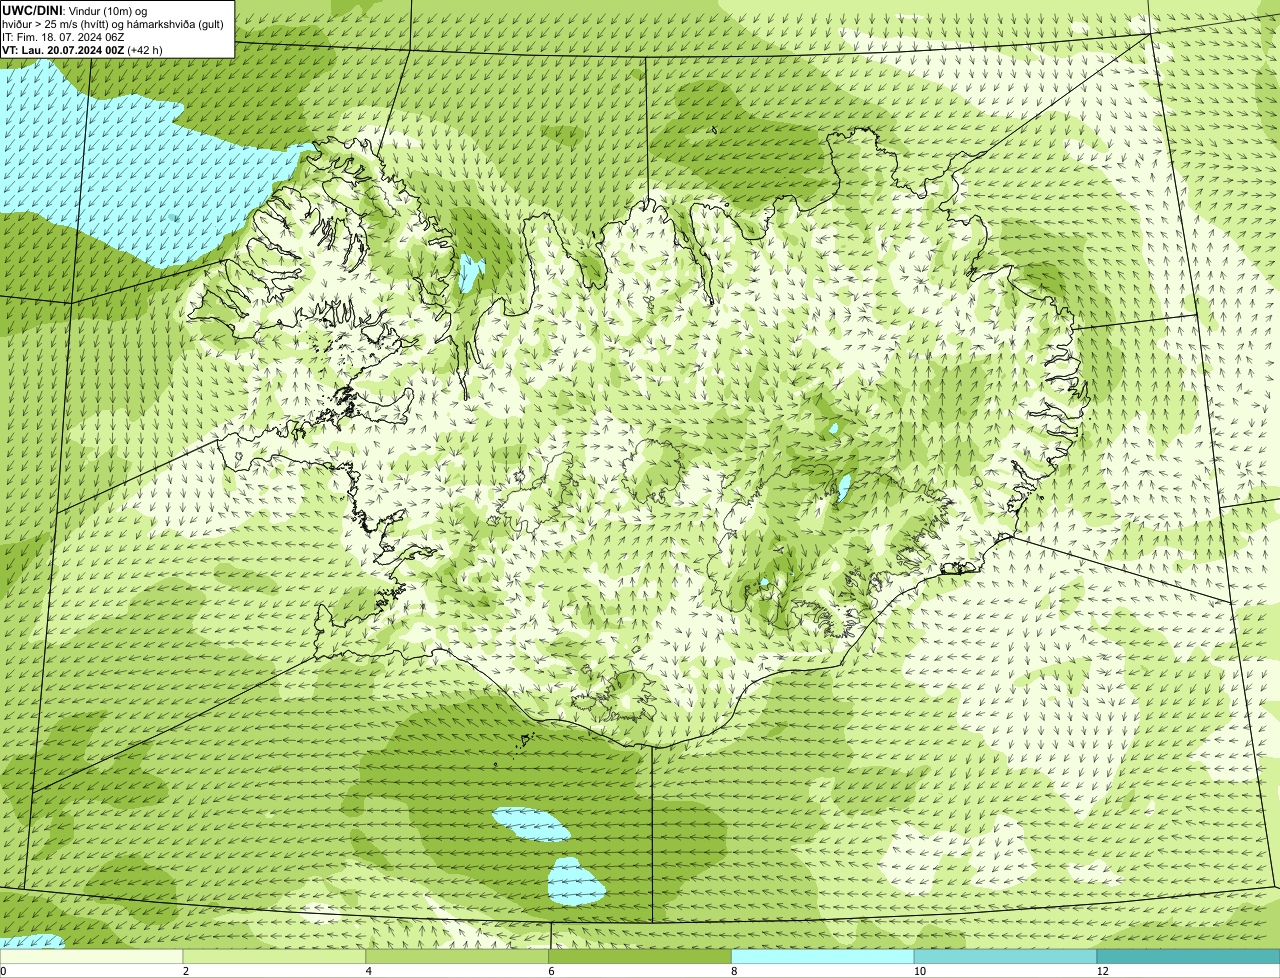Screen dimensions: 1280x978
Task: Click the legend tick label "8"
Action: [734, 971]
